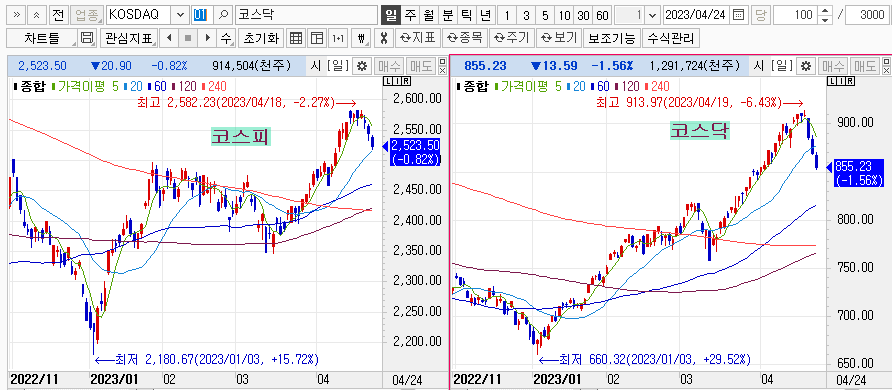
Task: Click the 초기화 reset button
Action: [x=261, y=39]
